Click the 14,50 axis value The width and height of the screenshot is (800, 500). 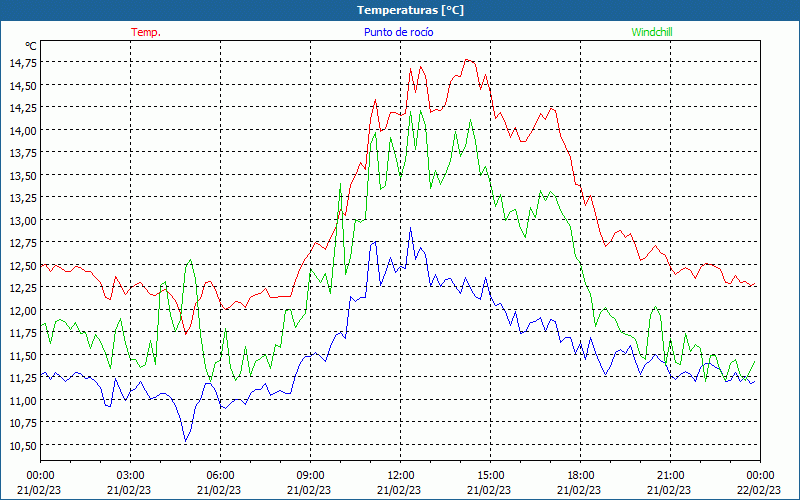(22, 85)
